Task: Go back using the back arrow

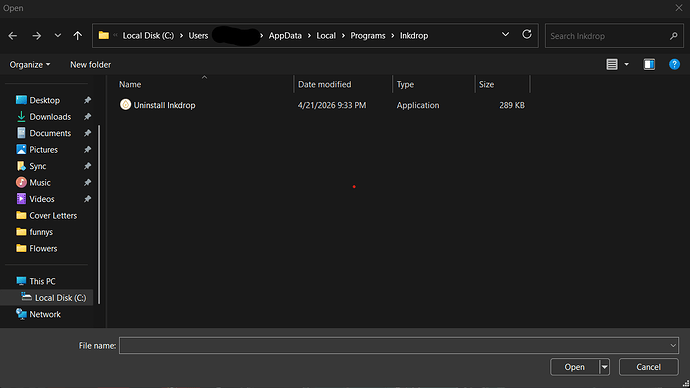Action: pyautogui.click(x=13, y=36)
